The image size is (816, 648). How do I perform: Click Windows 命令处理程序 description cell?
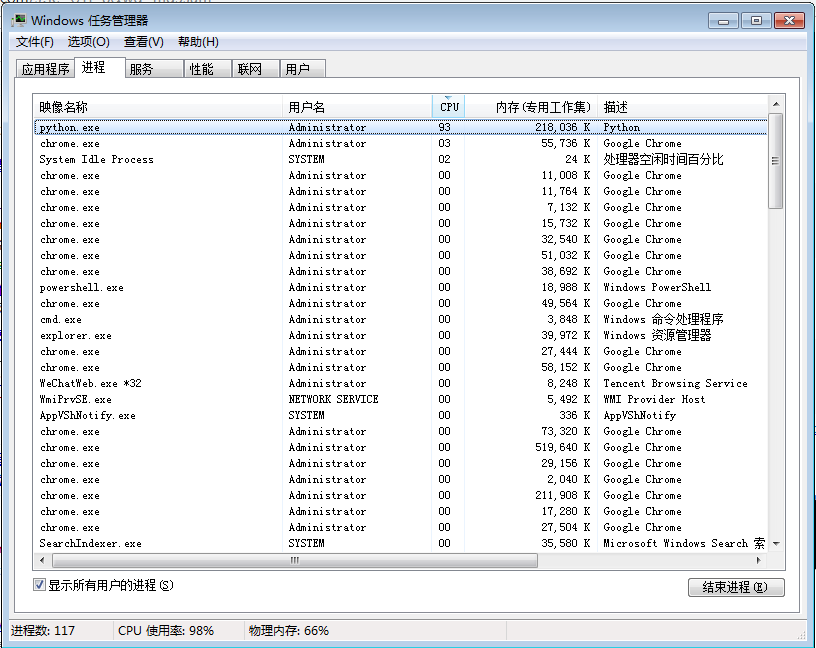pos(663,319)
